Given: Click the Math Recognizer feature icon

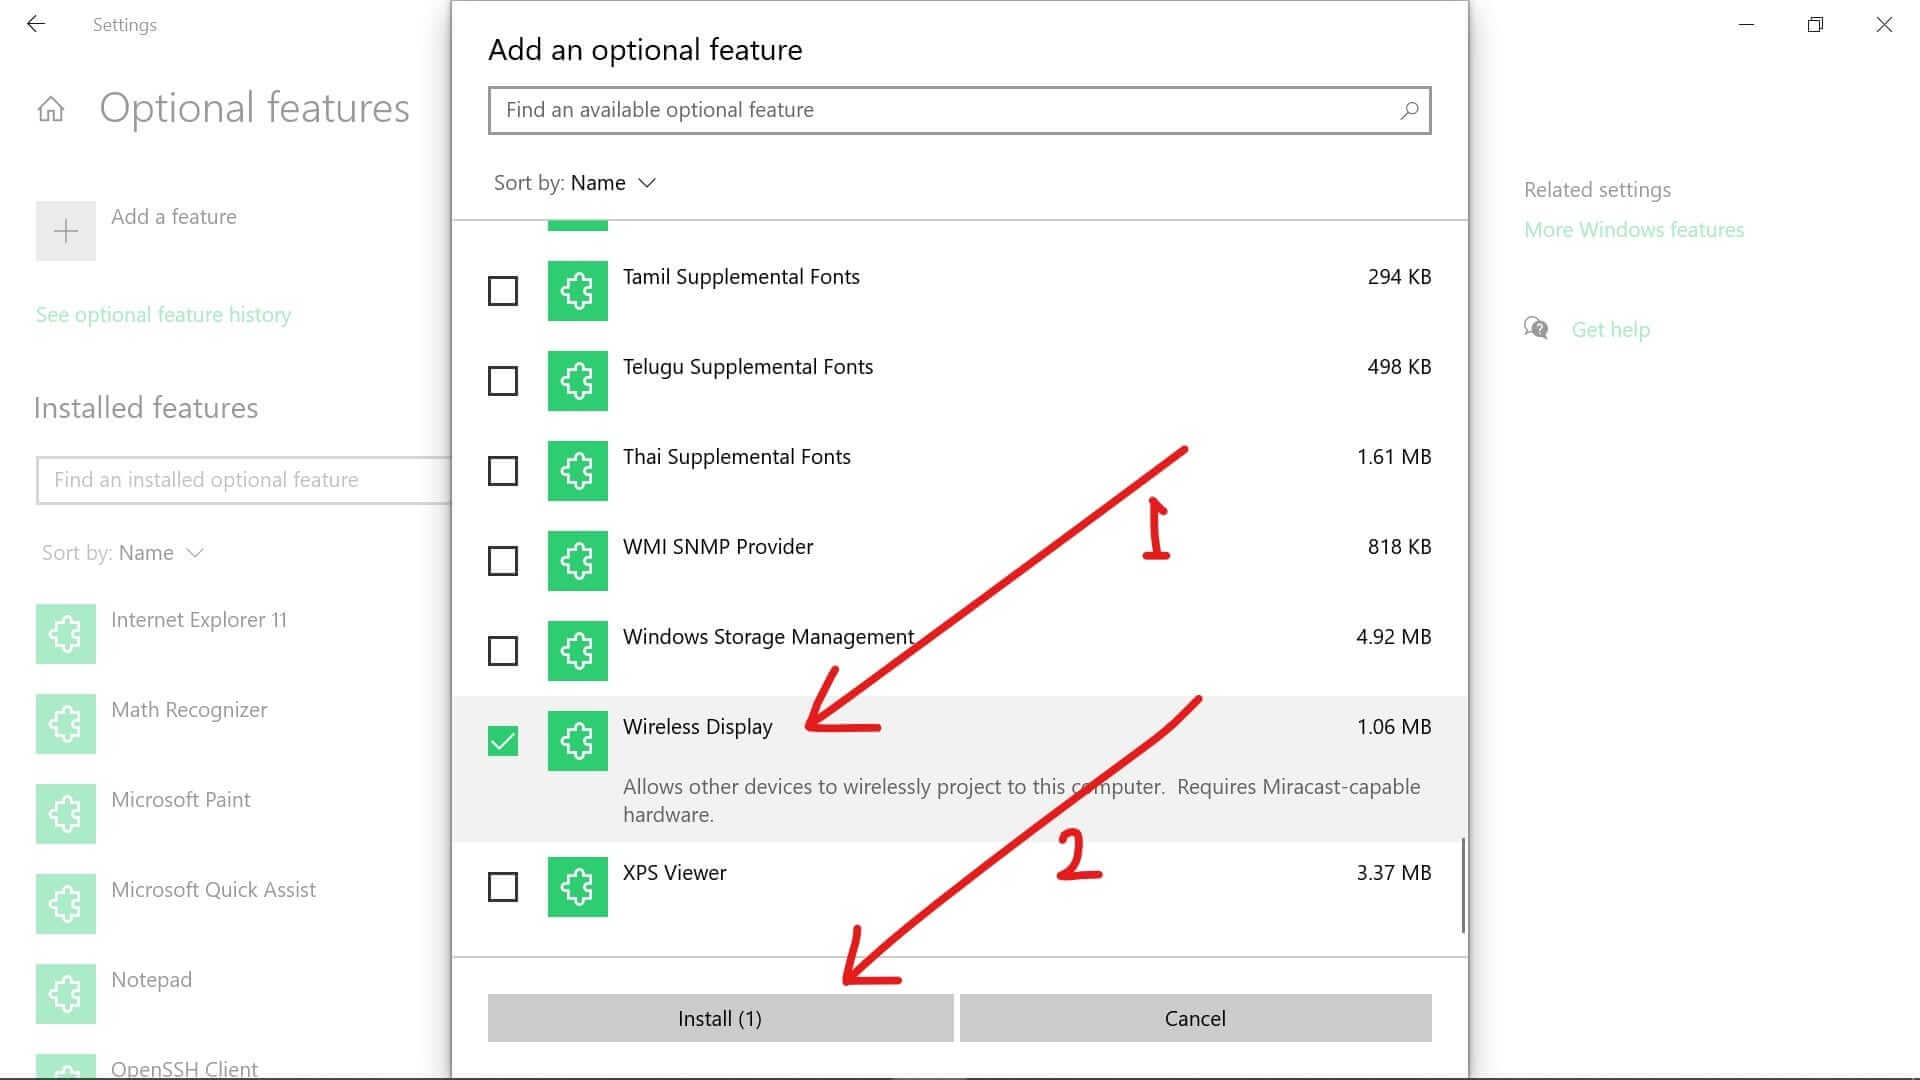Looking at the screenshot, I should pyautogui.click(x=66, y=724).
